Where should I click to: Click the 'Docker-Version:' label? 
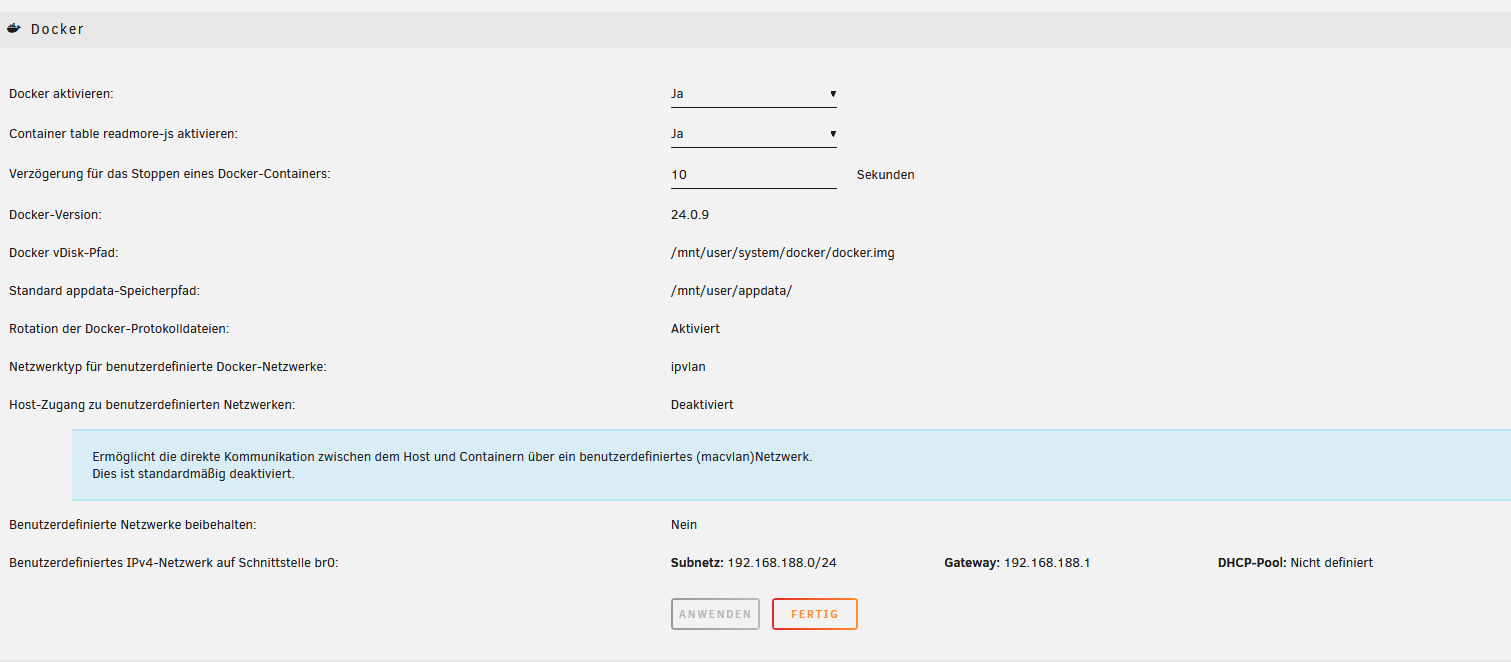(55, 214)
